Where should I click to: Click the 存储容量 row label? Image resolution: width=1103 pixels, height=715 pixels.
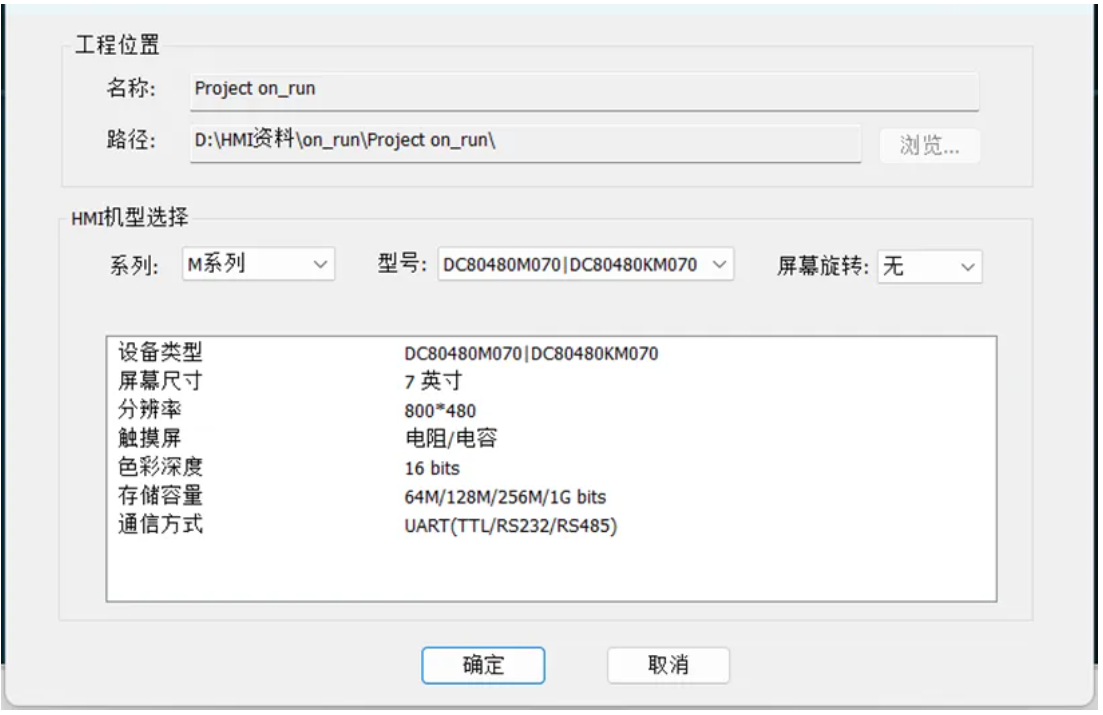[x=160, y=496]
